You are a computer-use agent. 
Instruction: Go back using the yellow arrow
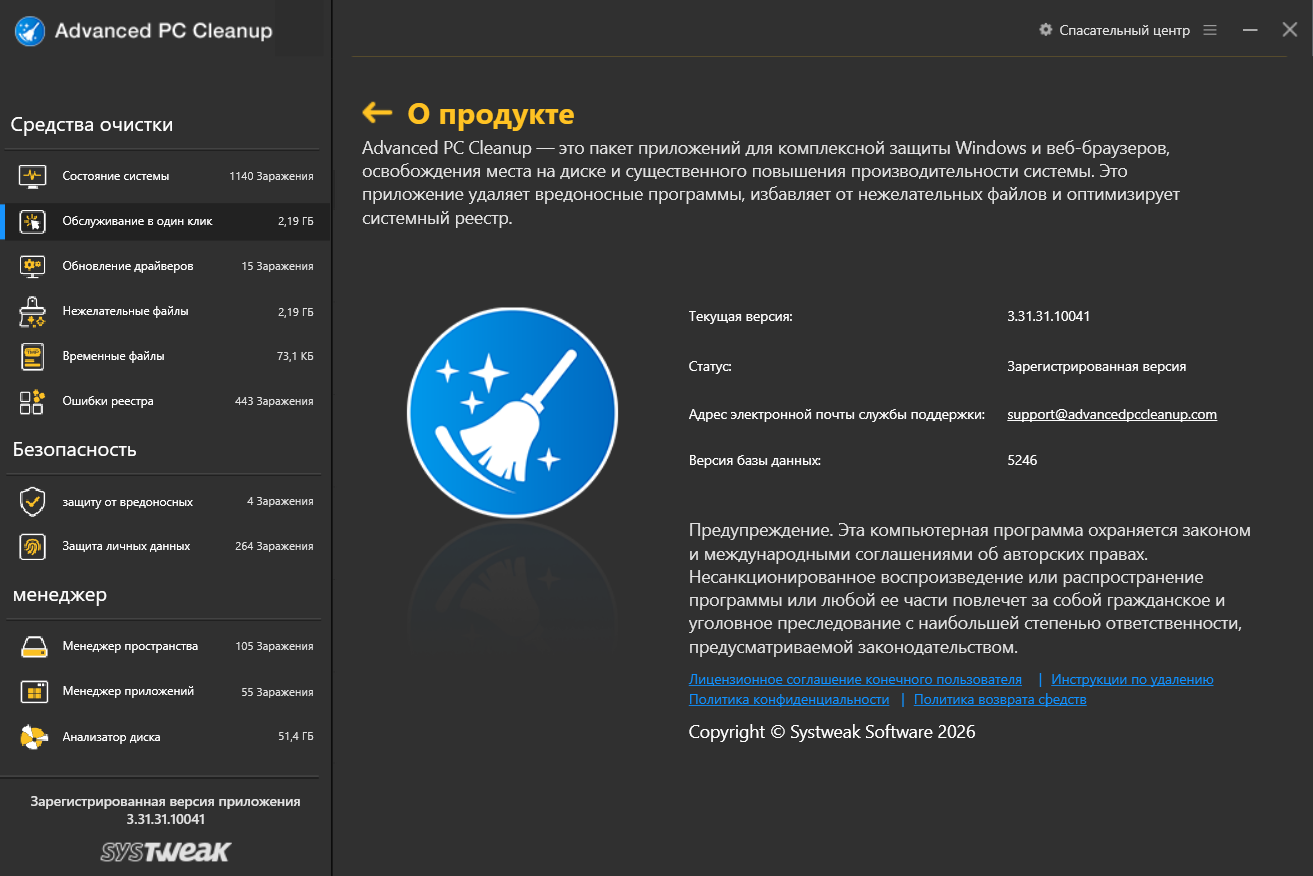tap(377, 112)
